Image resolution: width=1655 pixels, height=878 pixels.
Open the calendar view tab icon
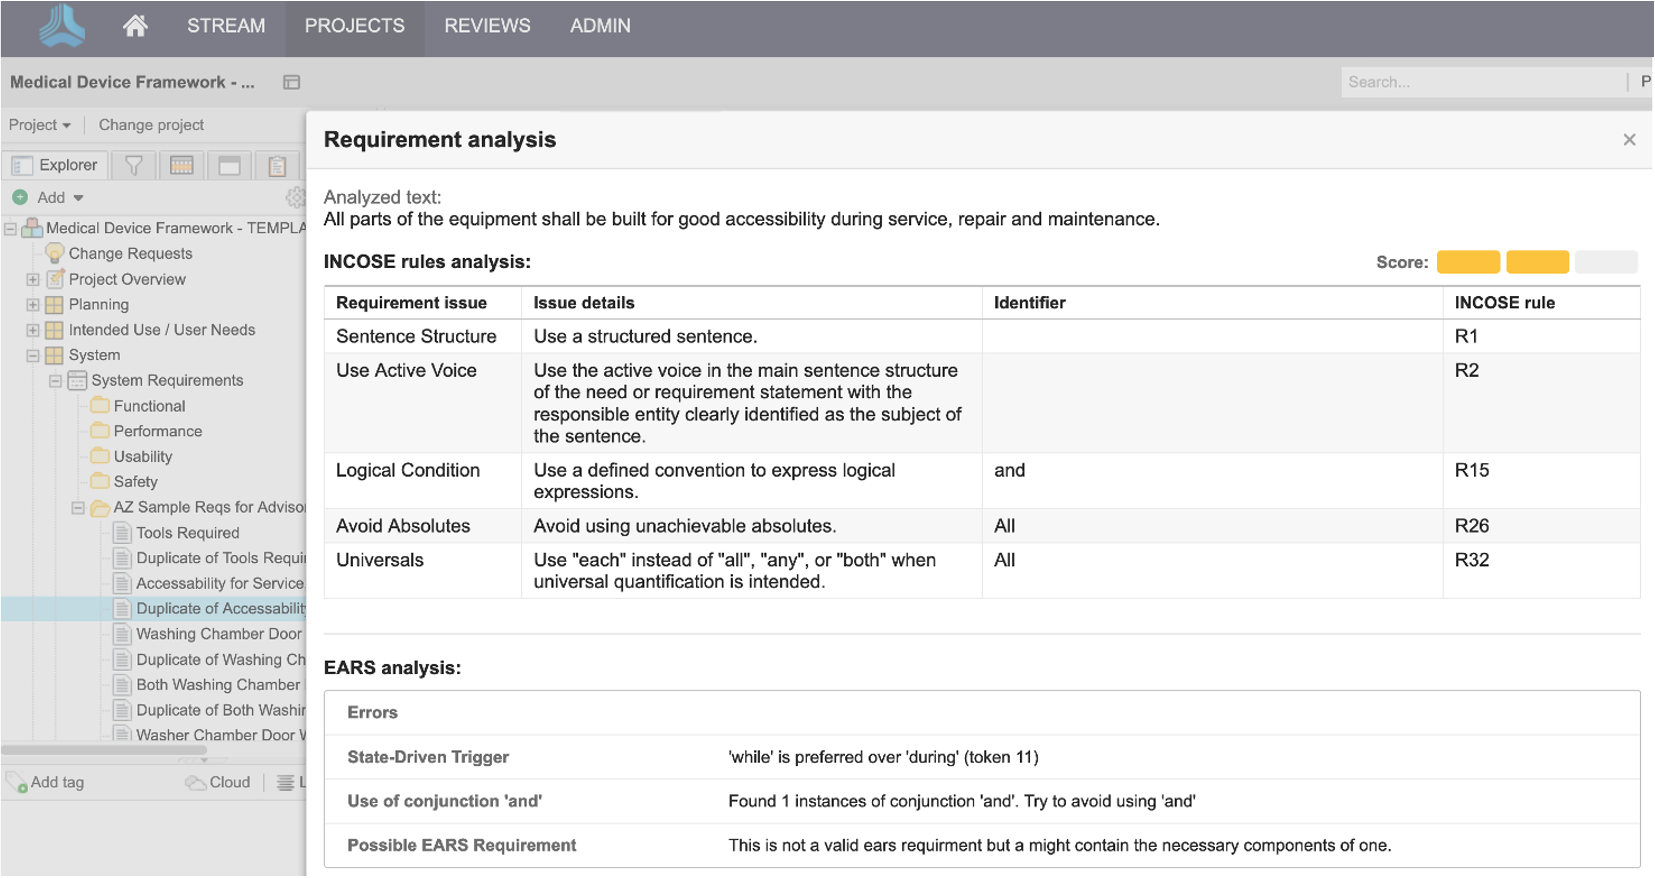click(181, 166)
